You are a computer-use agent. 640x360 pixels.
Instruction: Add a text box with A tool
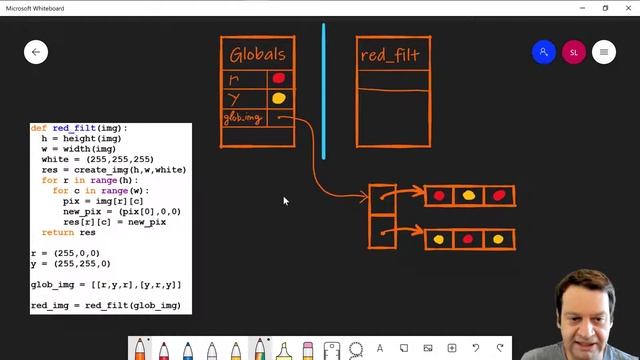coord(380,348)
